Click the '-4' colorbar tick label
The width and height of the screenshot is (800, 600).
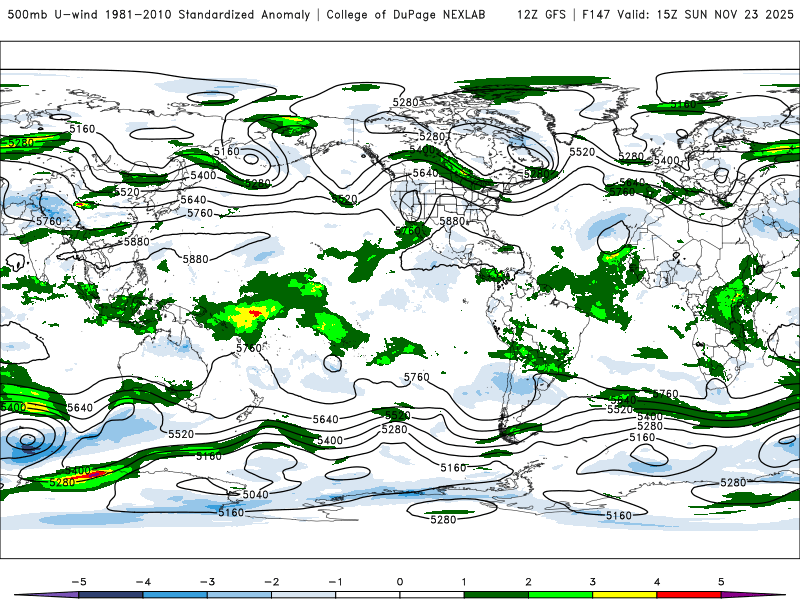(x=143, y=582)
